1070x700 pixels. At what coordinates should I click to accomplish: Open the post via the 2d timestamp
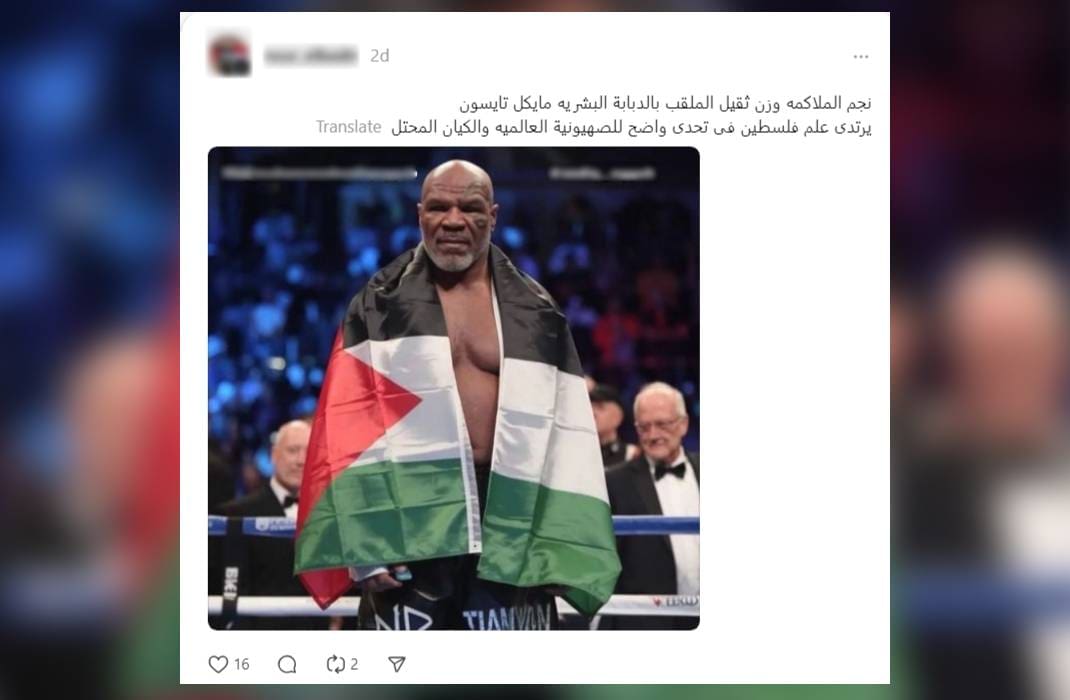[379, 56]
